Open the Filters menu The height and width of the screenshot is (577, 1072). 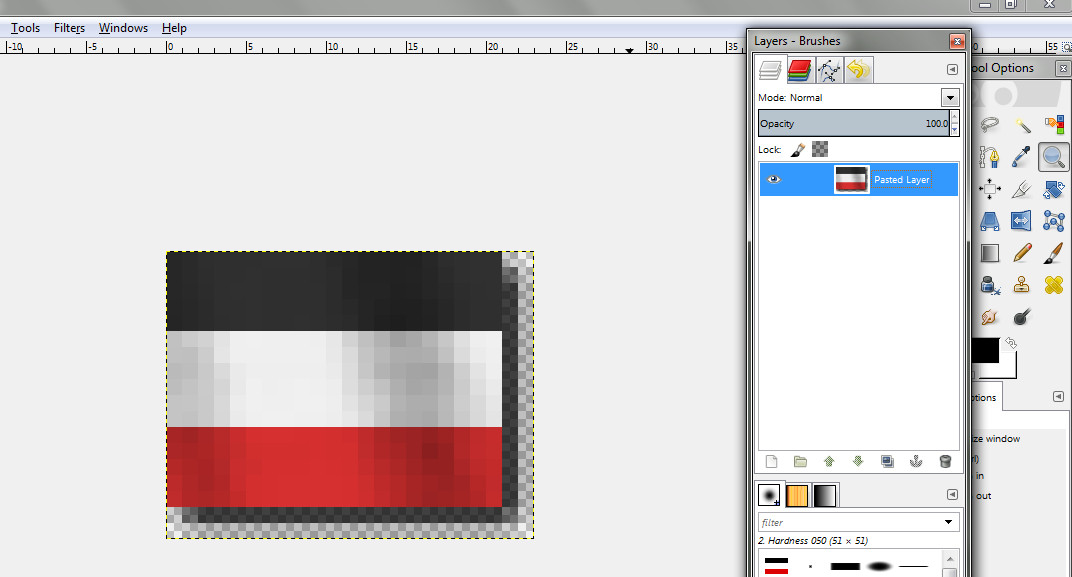coord(69,28)
